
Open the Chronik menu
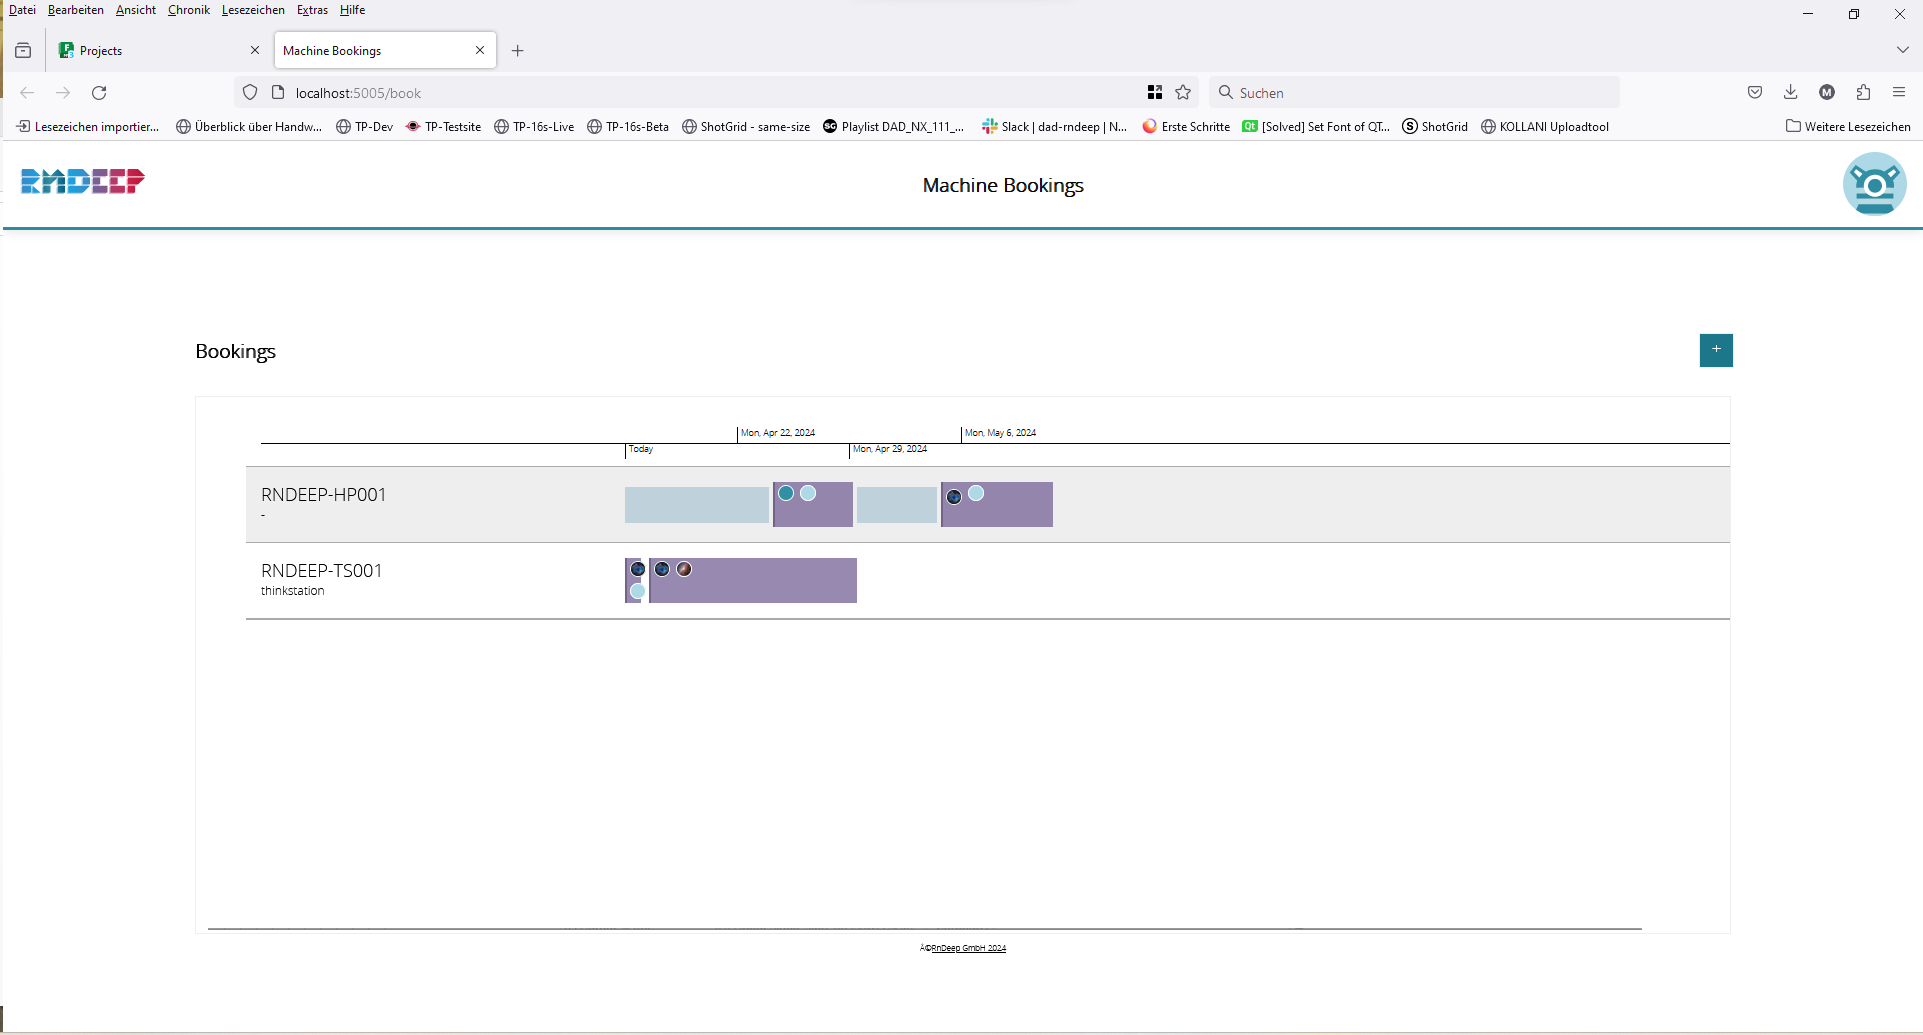(x=188, y=10)
